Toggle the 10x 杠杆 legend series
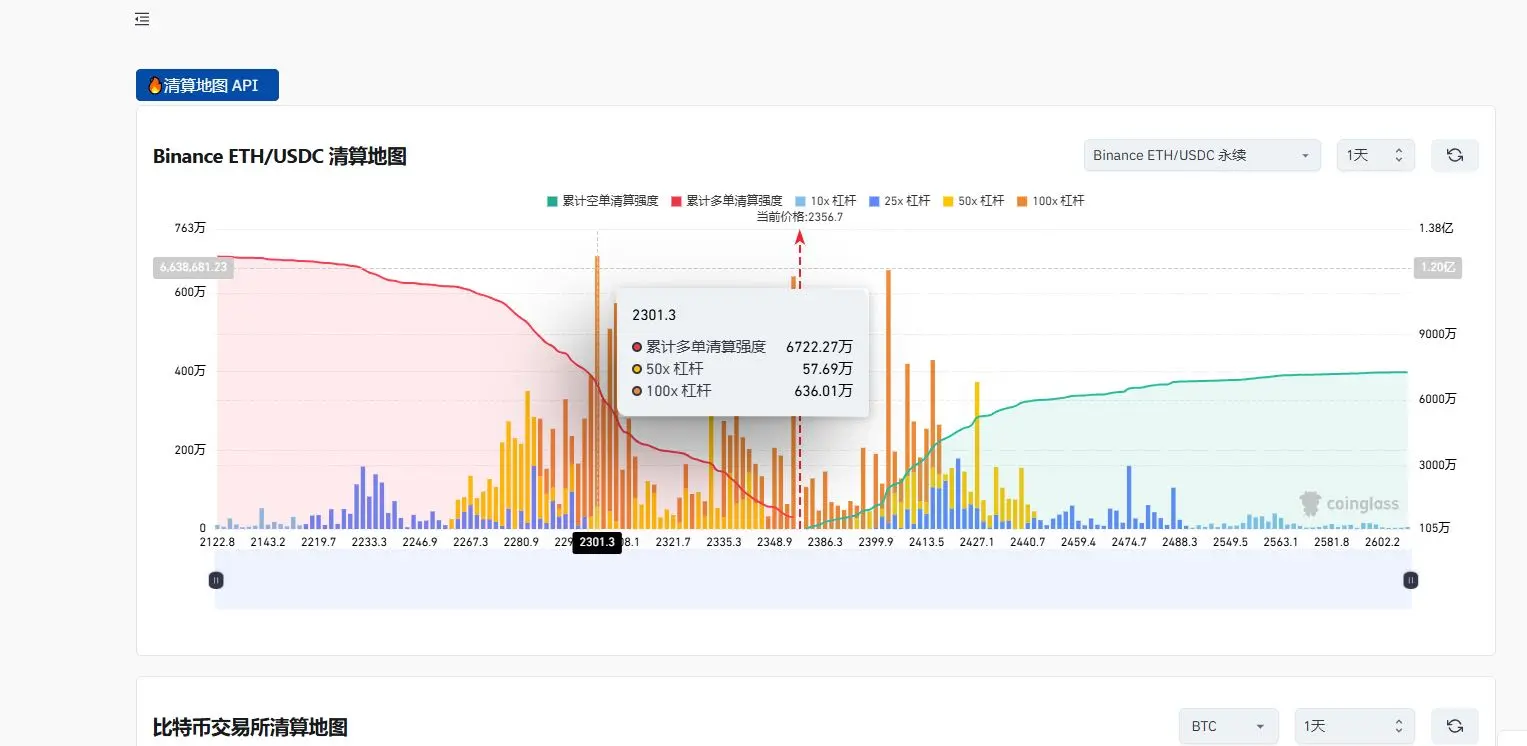Image resolution: width=1527 pixels, height=746 pixels. (828, 201)
